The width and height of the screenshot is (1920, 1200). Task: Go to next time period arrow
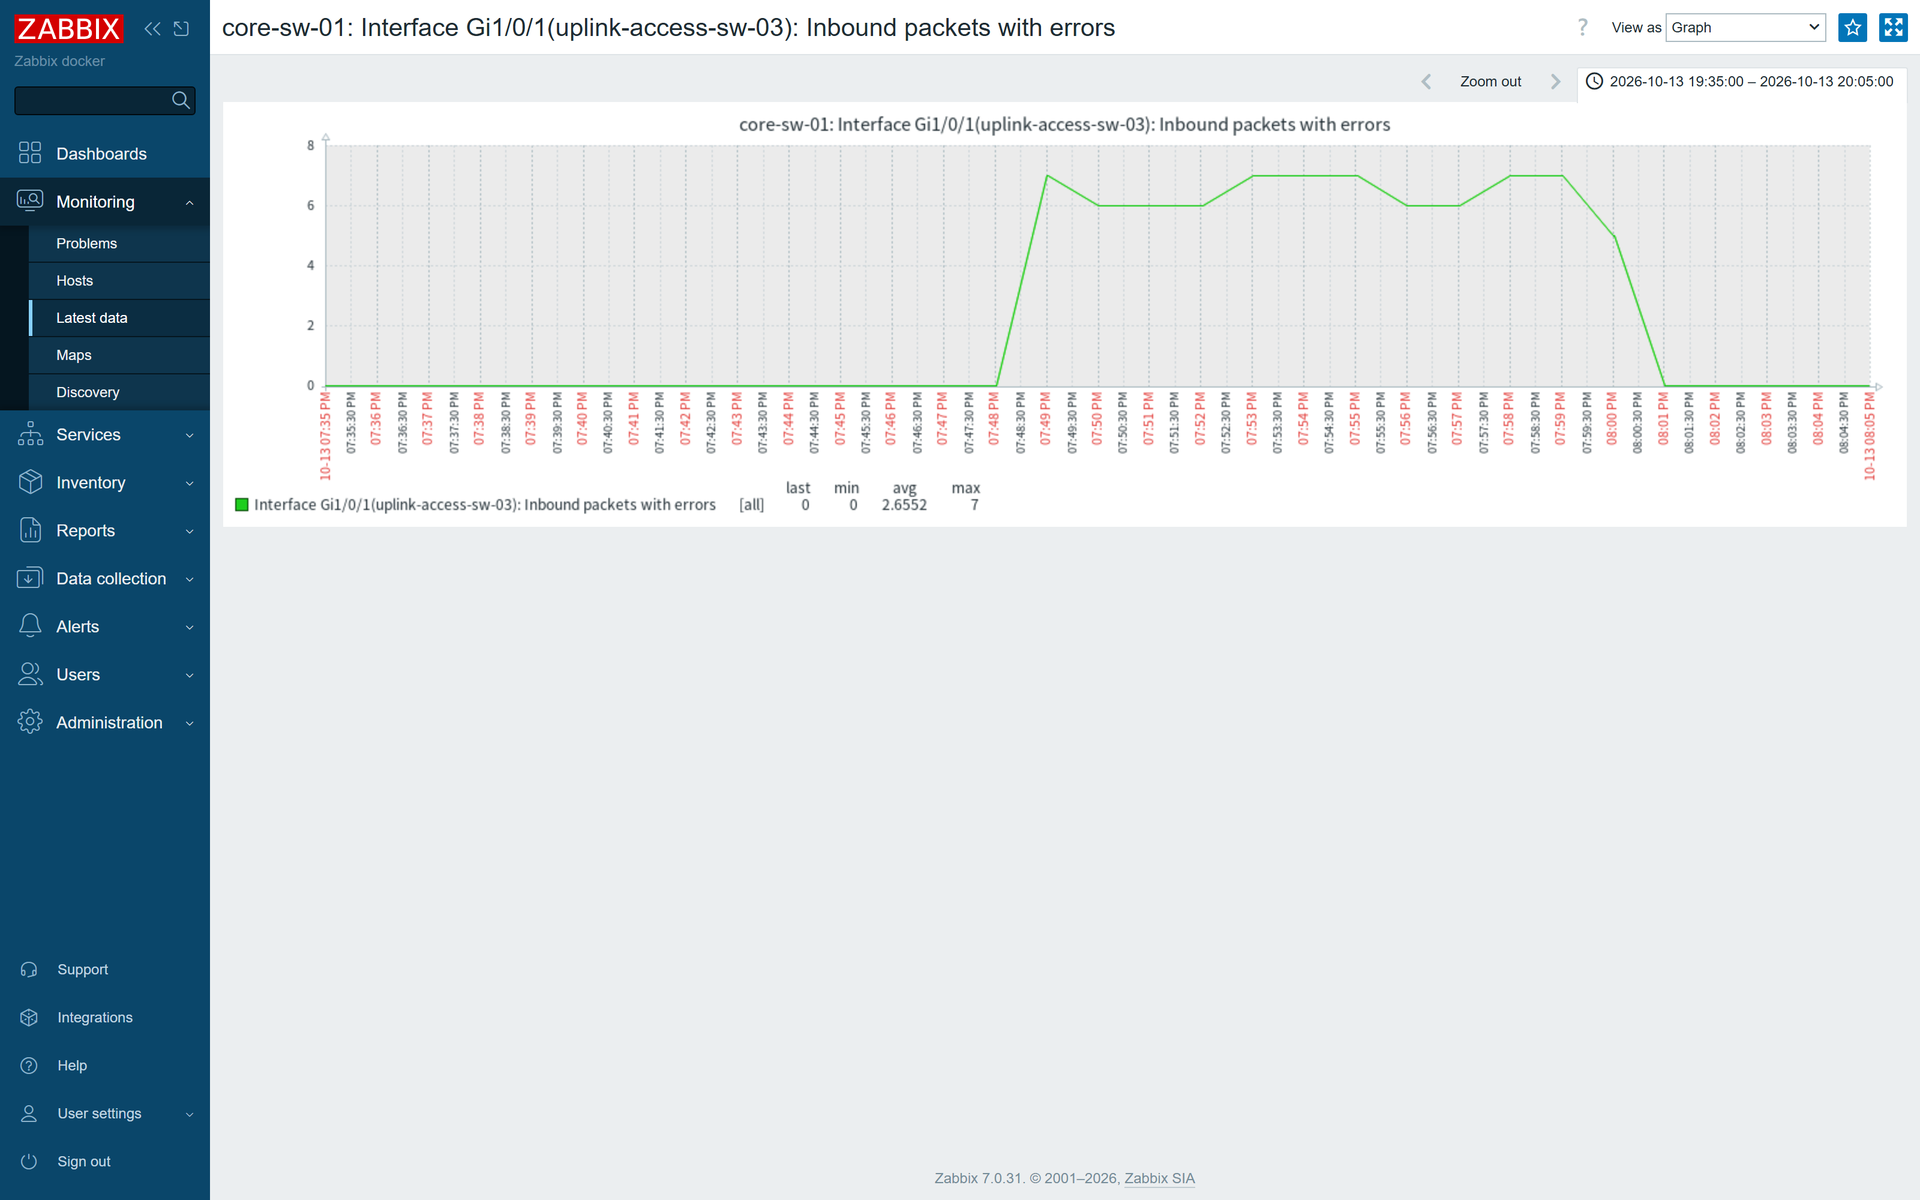click(x=1555, y=82)
